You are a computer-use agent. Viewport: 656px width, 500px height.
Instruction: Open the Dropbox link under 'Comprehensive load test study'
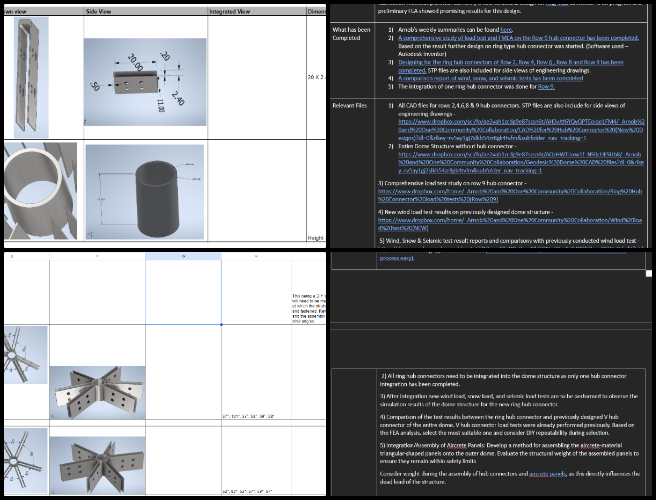click(x=510, y=195)
